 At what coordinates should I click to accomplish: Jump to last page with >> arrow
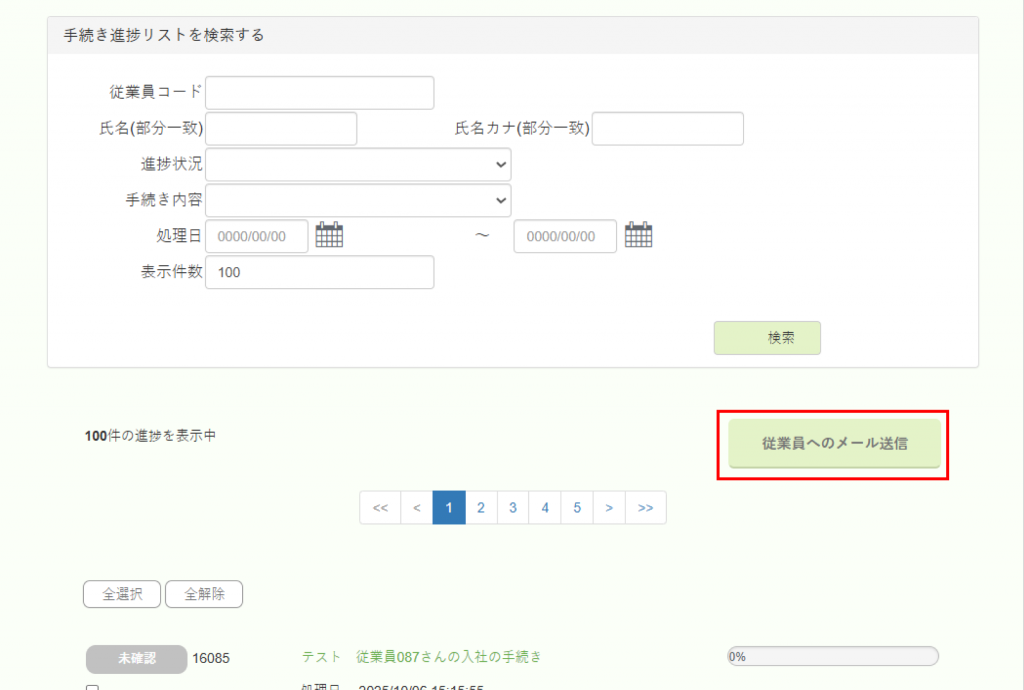[645, 508]
